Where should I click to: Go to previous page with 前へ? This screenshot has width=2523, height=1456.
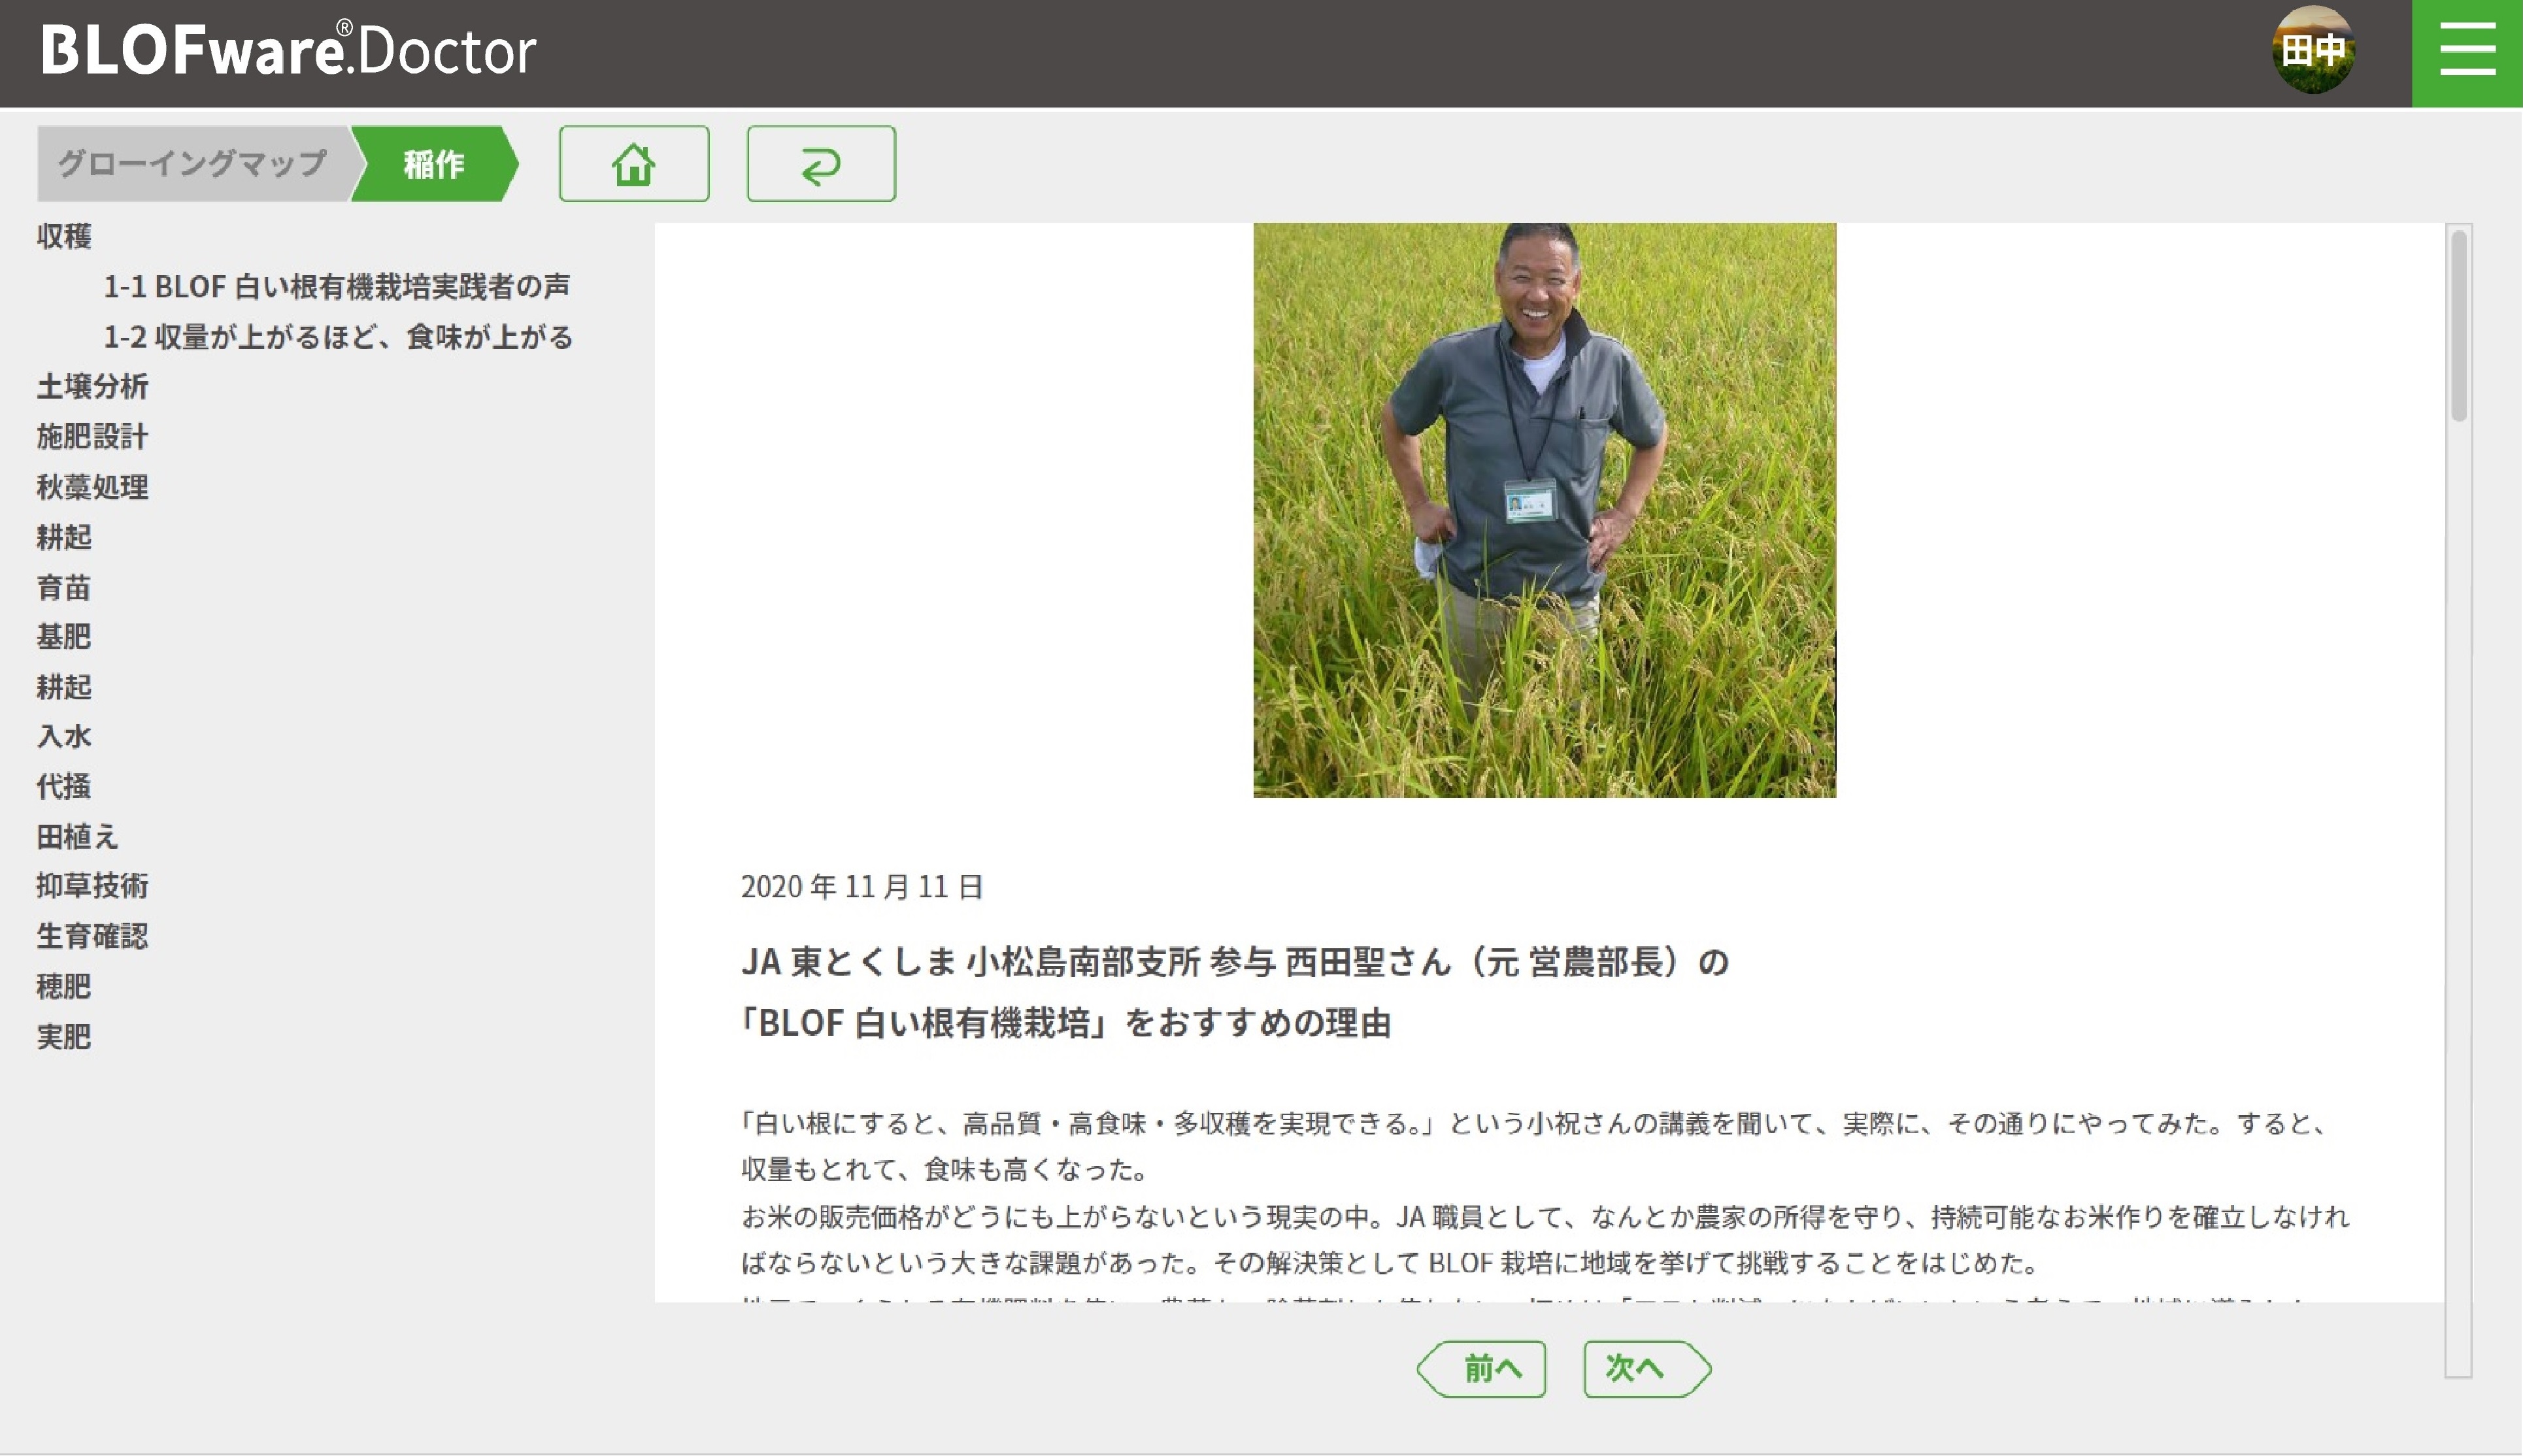point(1482,1368)
